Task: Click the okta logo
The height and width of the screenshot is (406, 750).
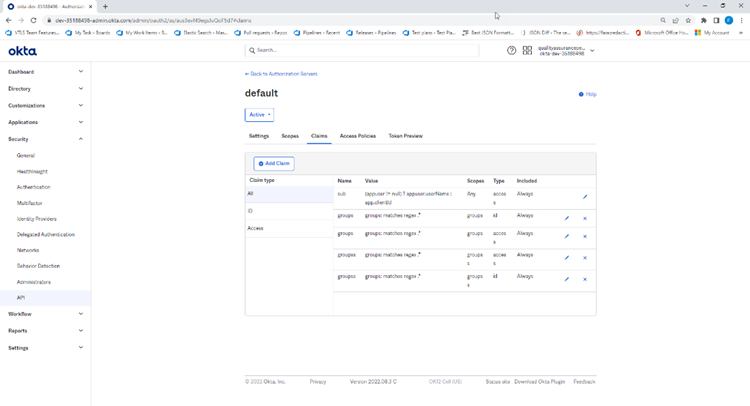Action: 22,51
